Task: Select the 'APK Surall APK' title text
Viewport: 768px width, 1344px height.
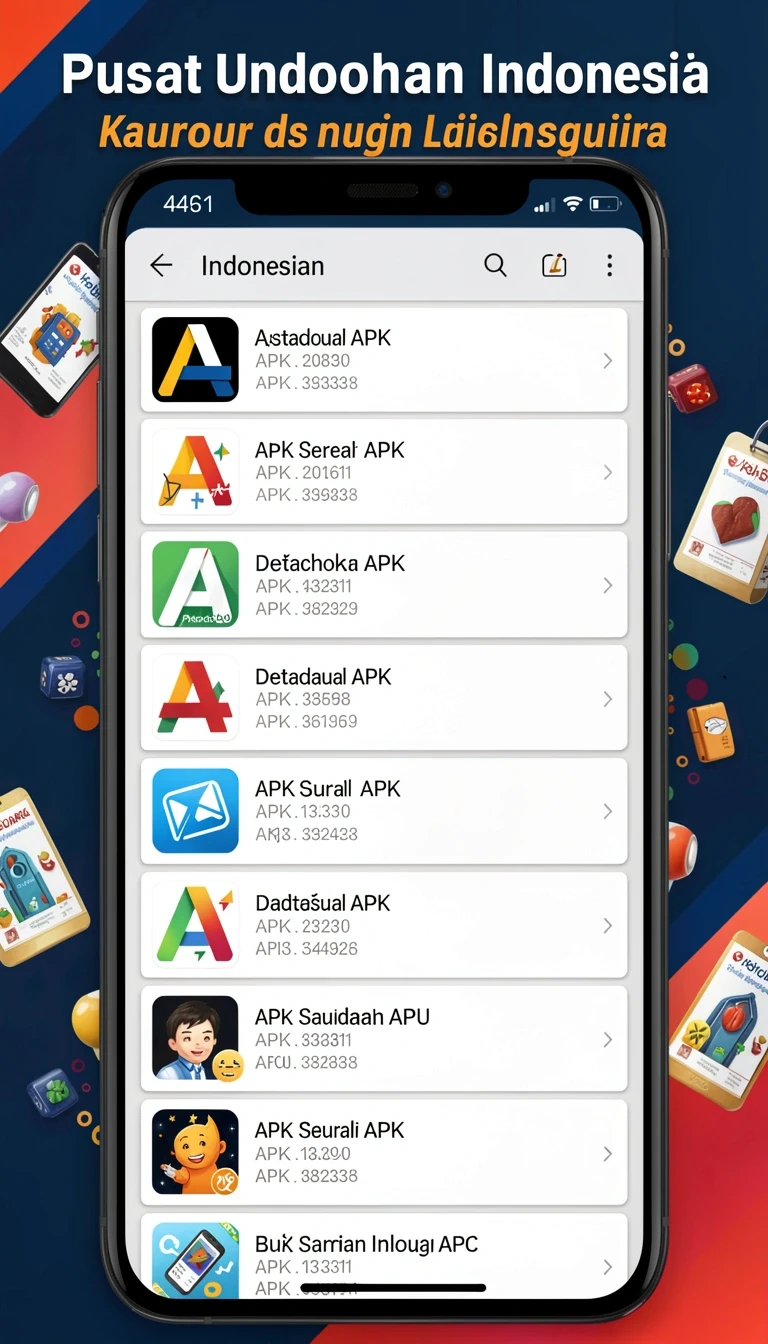Action: coord(327,789)
